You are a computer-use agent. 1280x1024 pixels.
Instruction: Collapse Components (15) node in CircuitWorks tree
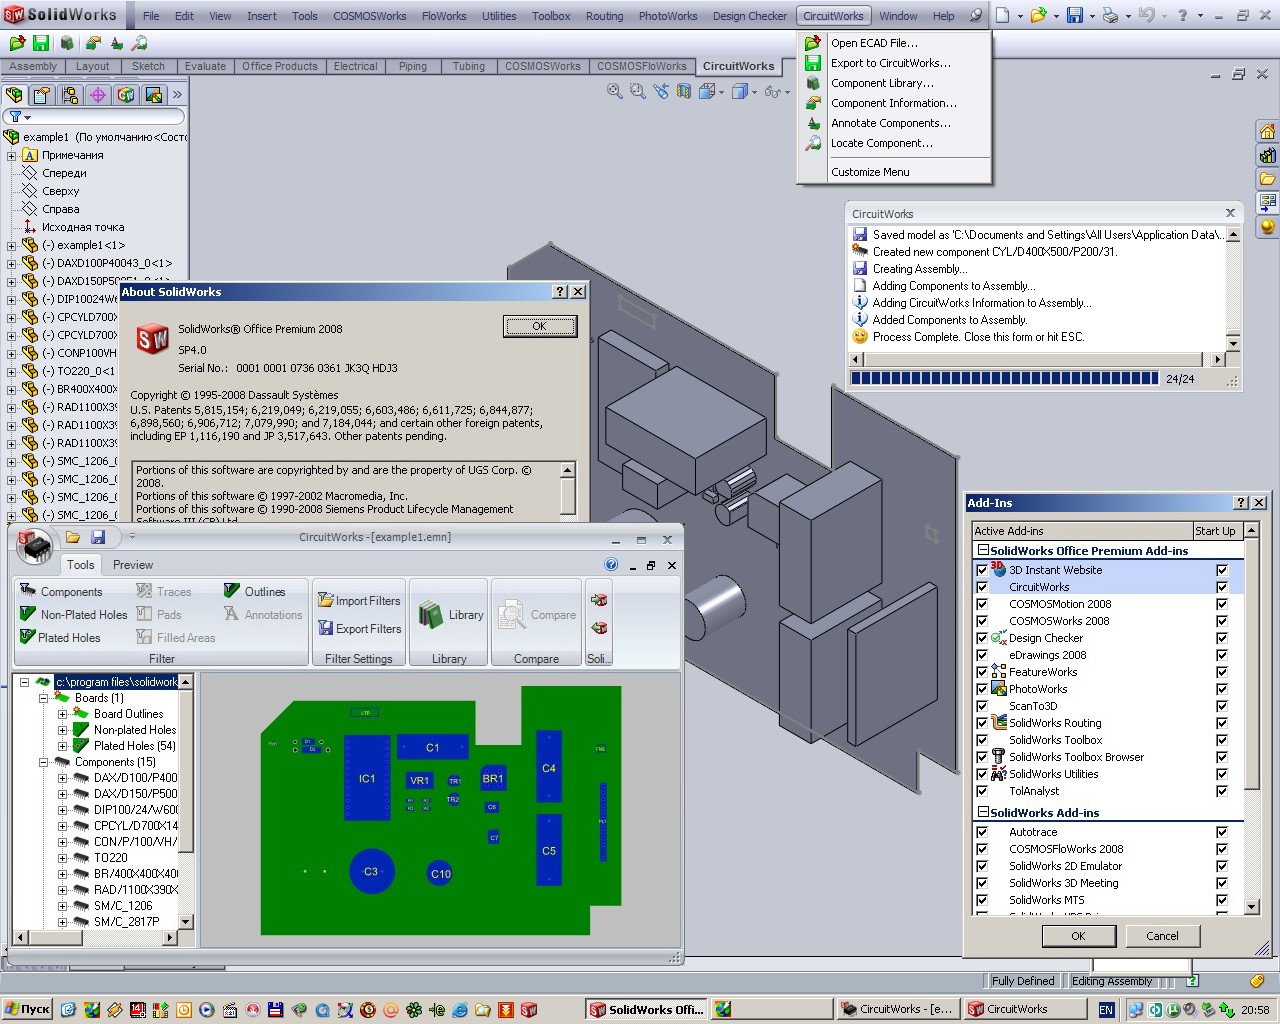tap(43, 762)
